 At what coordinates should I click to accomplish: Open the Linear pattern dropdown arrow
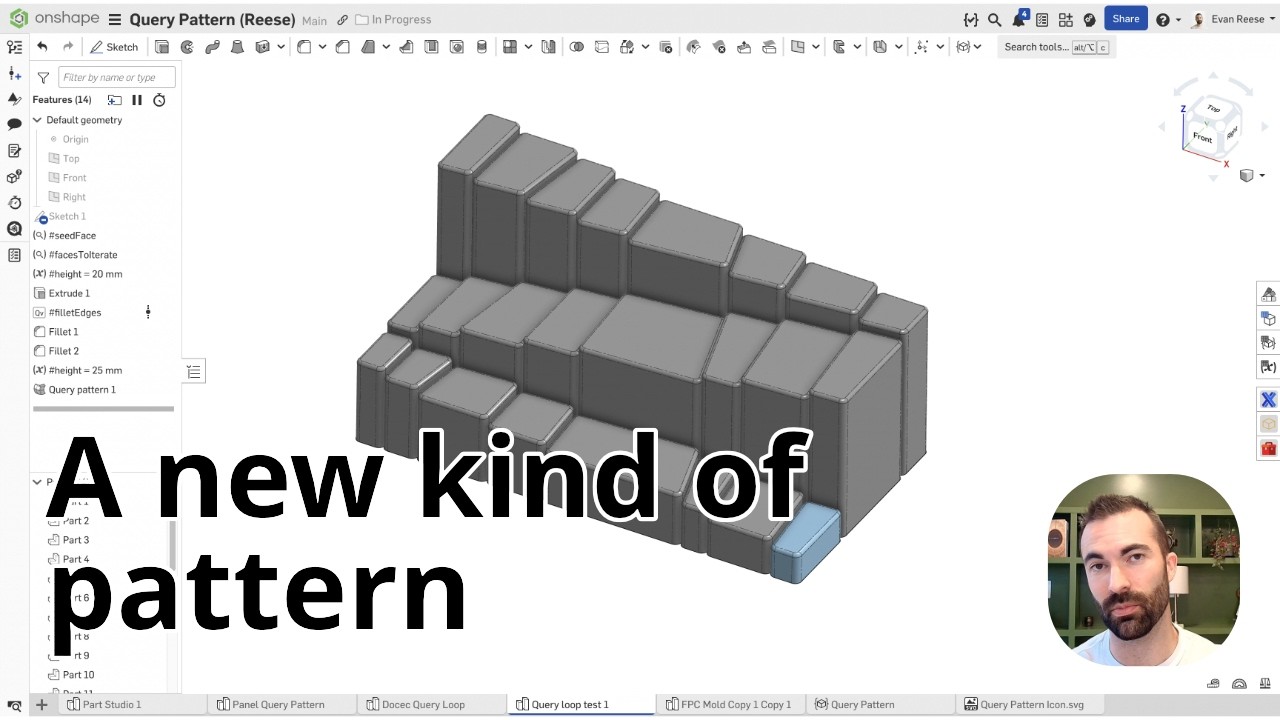coord(527,47)
